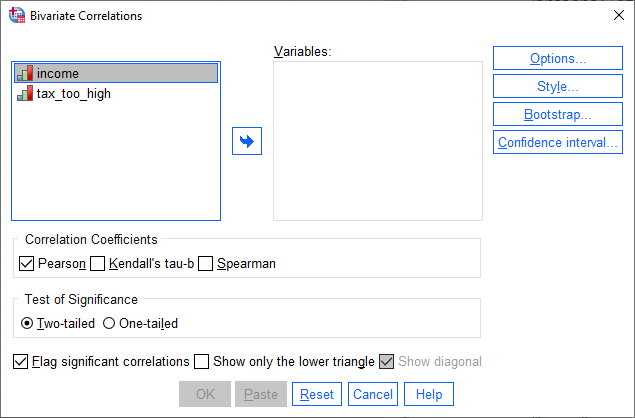Close the Bivariate Correlations dialog
The height and width of the screenshot is (418, 635).
[618, 15]
